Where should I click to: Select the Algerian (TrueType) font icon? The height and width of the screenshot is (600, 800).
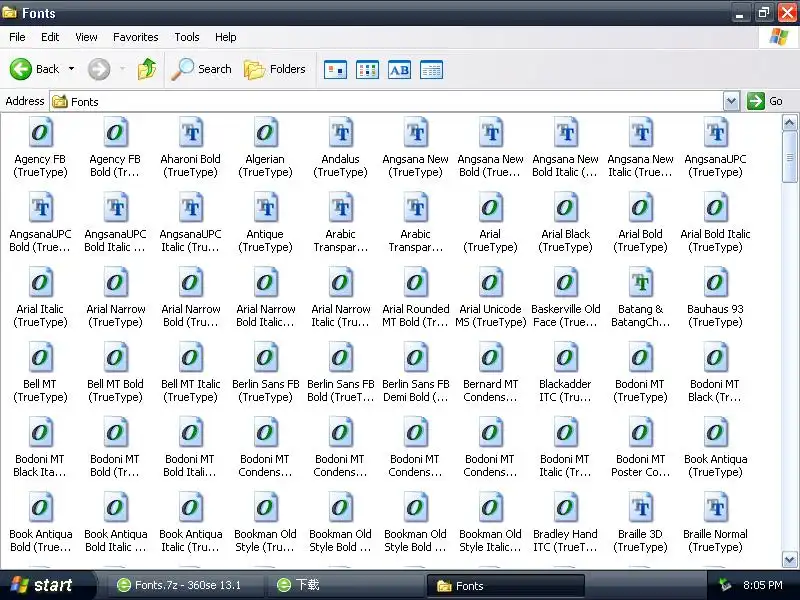pyautogui.click(x=265, y=132)
